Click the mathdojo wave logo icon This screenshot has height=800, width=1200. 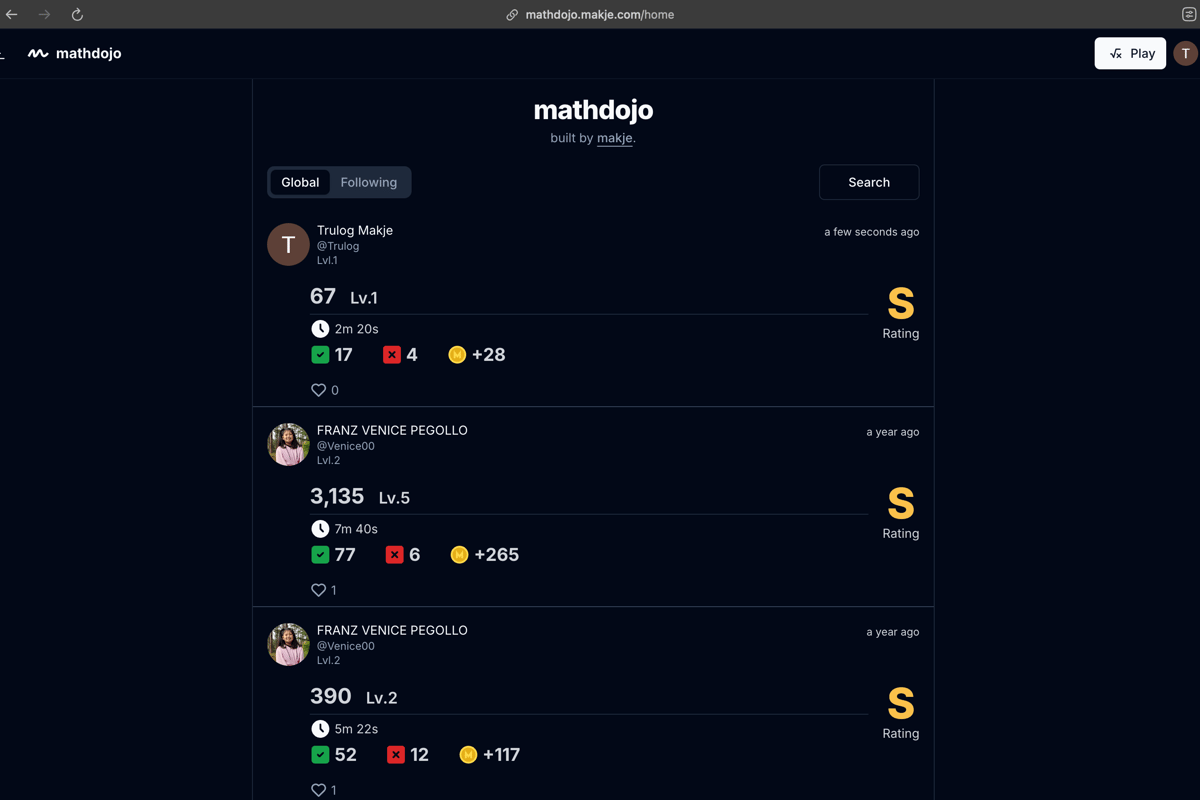[x=38, y=54]
